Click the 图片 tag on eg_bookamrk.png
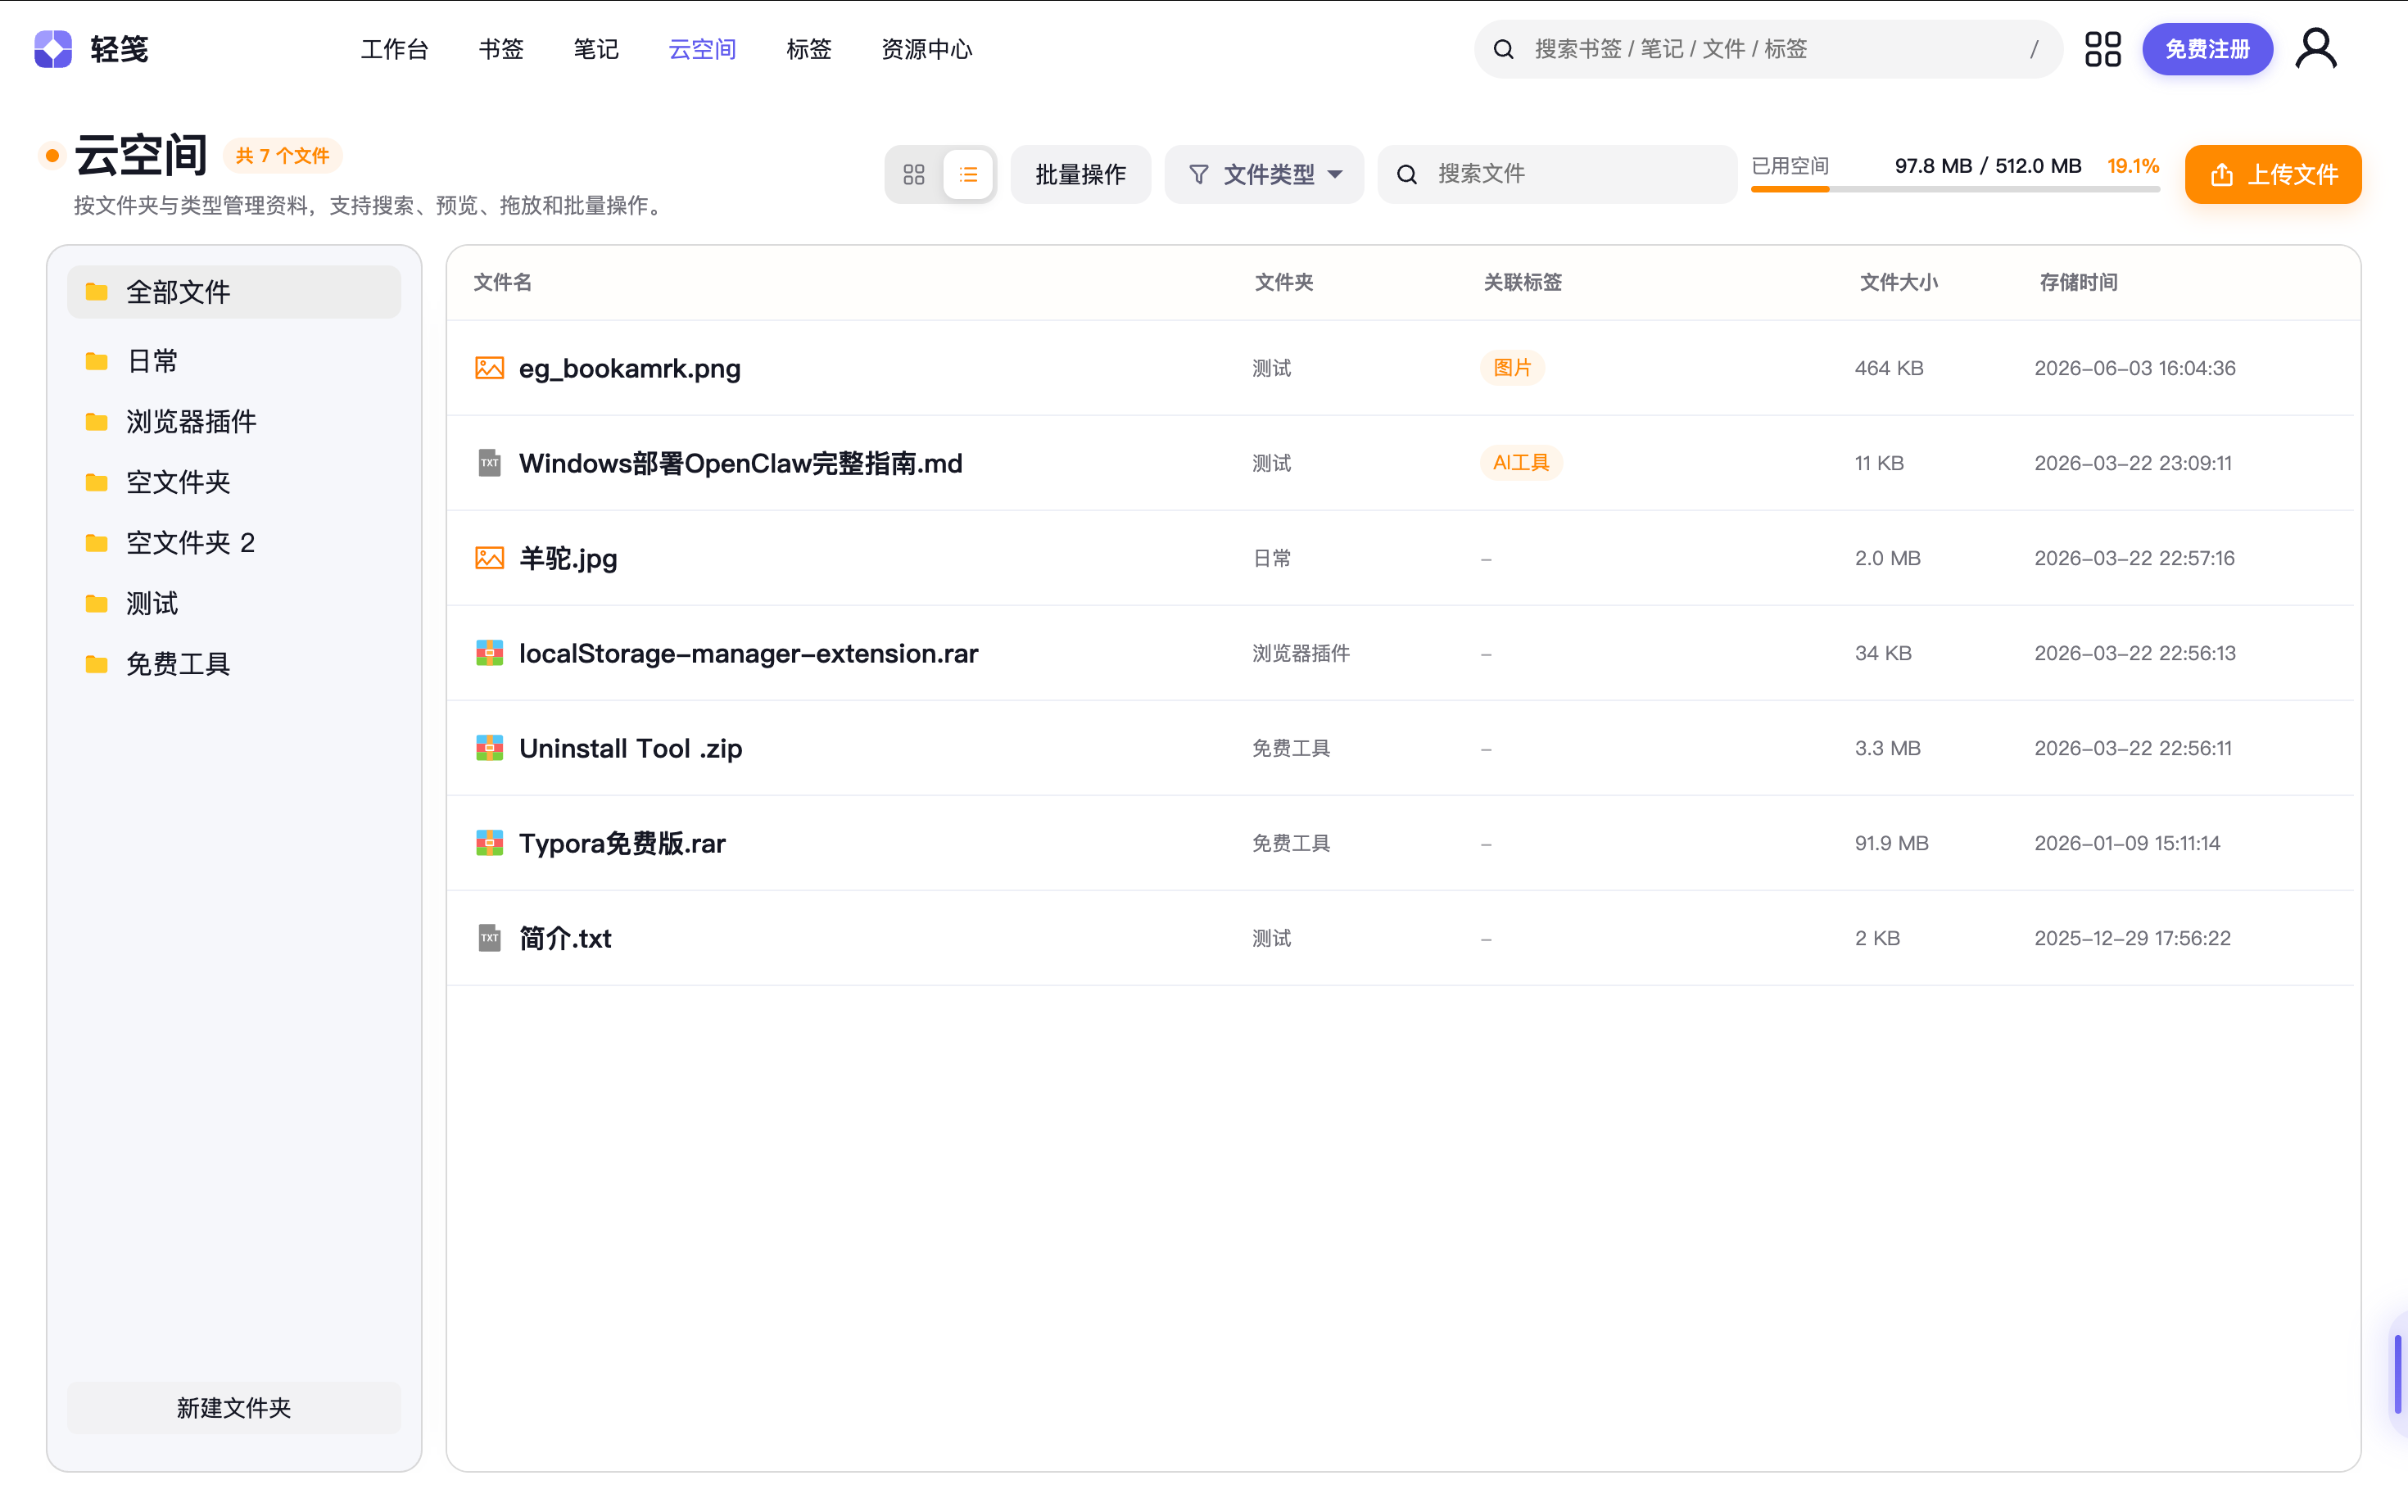The height and width of the screenshot is (1512, 2408). 1512,368
